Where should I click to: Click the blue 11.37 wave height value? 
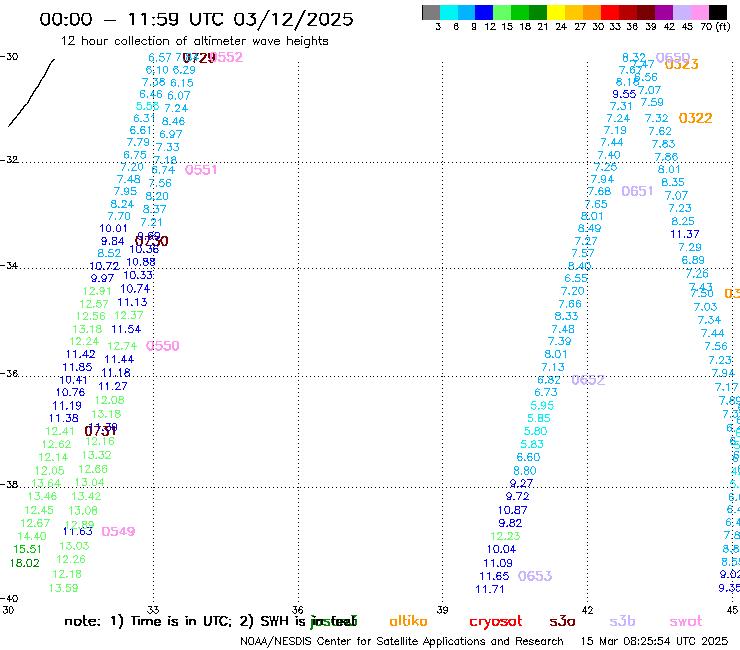685,234
